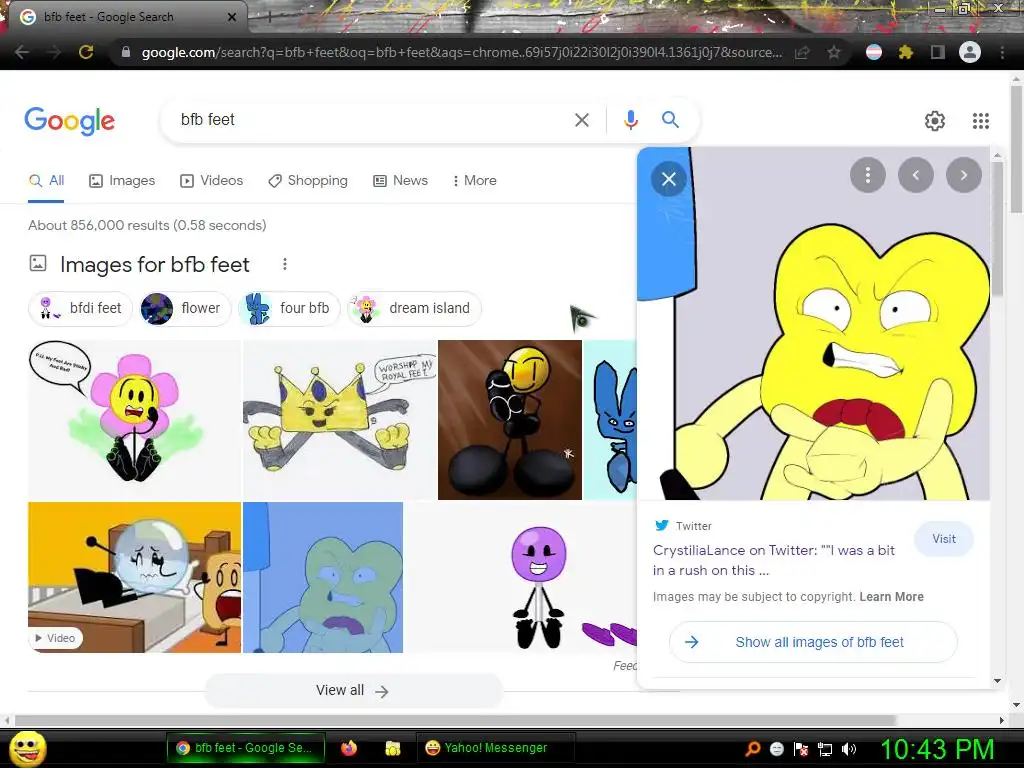Close the image preview panel
This screenshot has height=768, width=1024.
(669, 179)
